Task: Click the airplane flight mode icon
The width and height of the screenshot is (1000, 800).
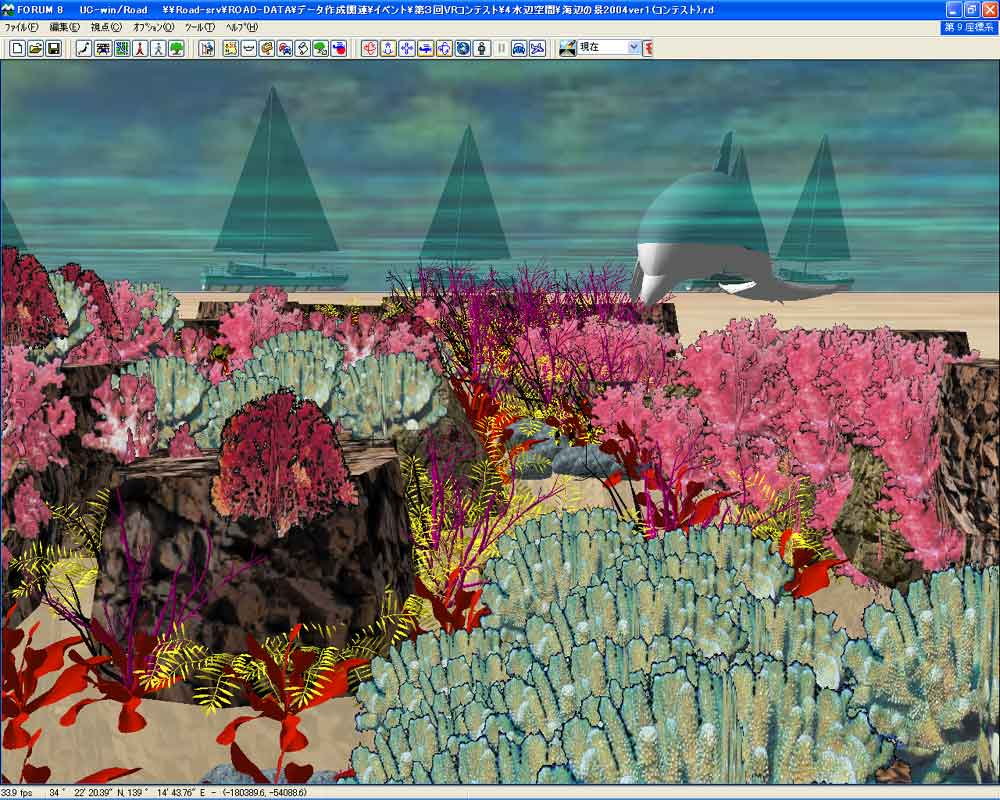Action: click(538, 48)
